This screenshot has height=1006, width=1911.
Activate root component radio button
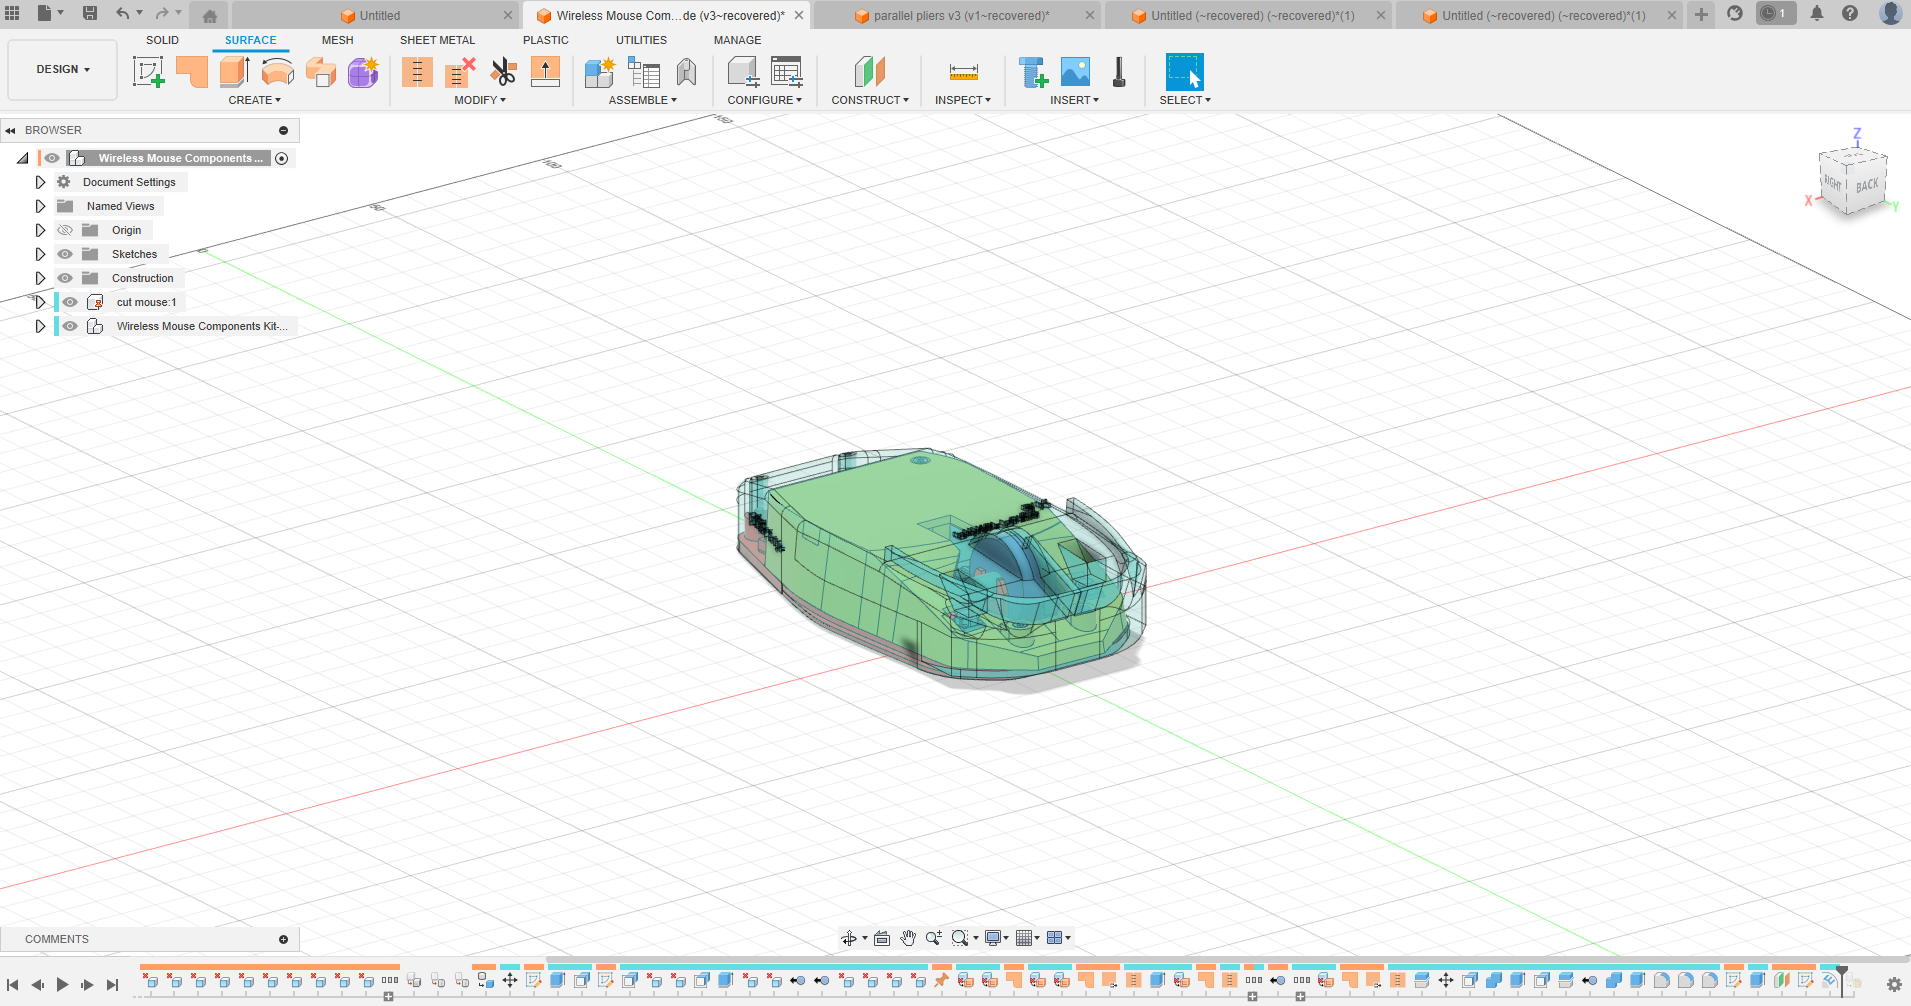[x=282, y=159]
